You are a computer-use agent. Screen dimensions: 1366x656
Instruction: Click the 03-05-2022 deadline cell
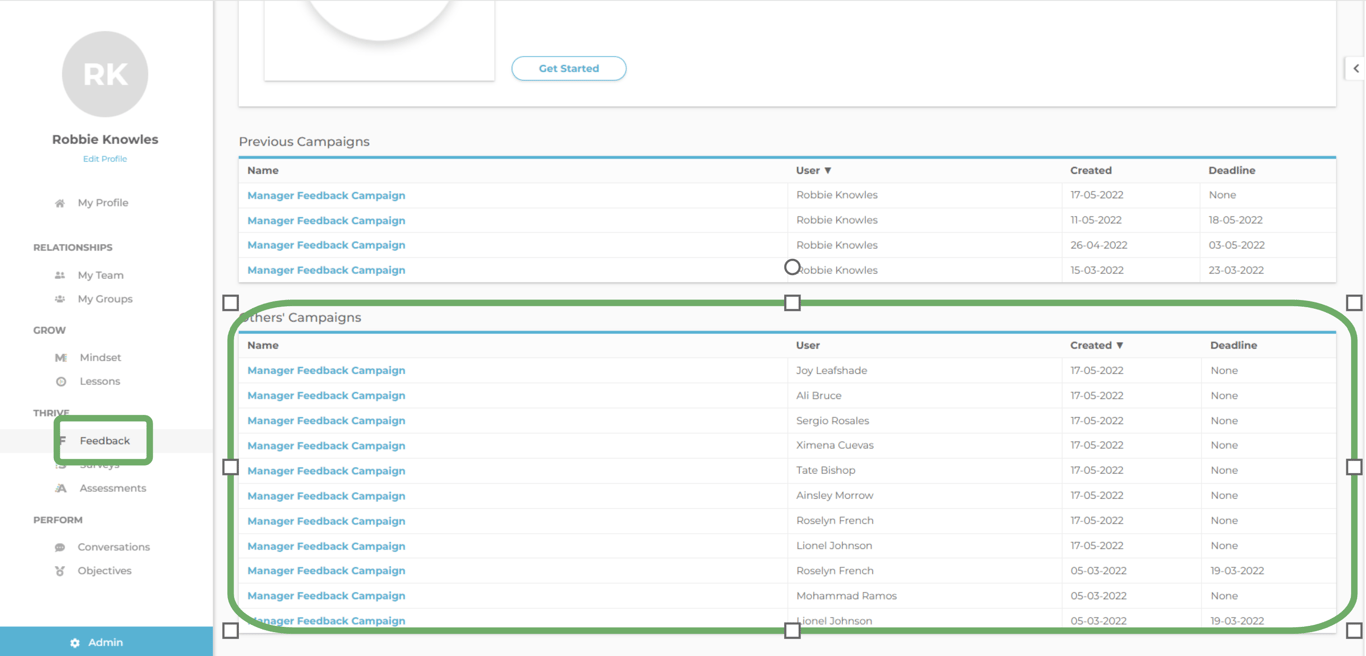pos(1236,245)
